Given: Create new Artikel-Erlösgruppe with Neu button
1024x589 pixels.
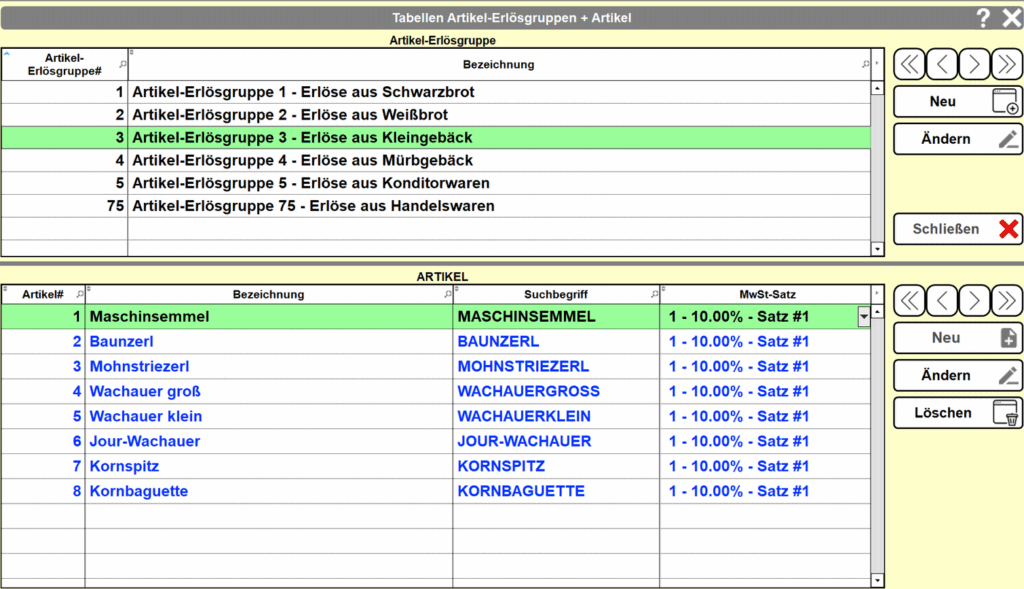Looking at the screenshot, I should (x=958, y=102).
